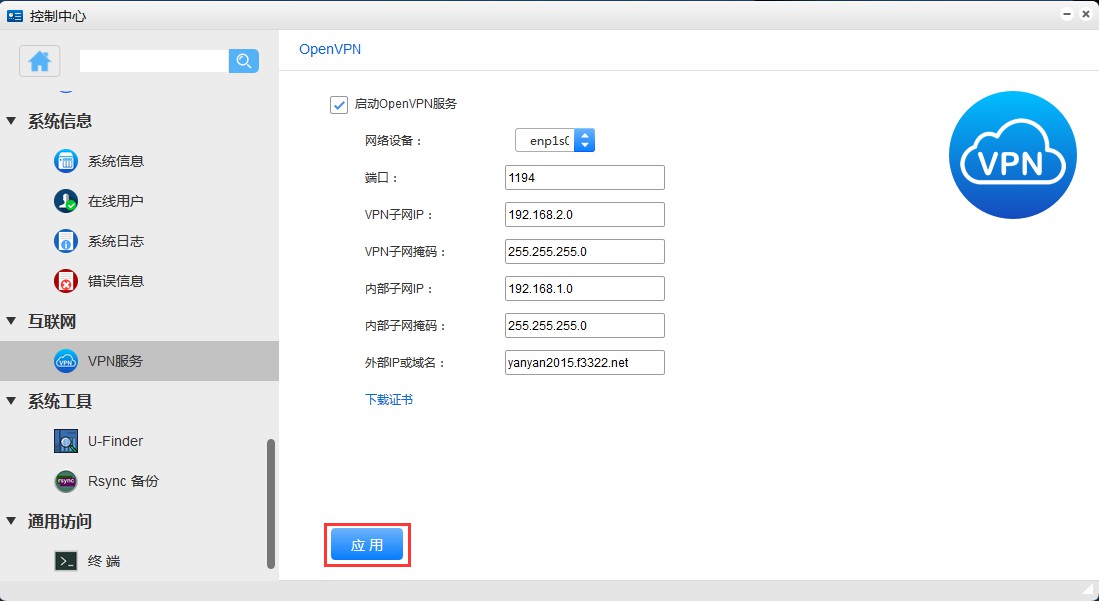Screen dimensions: 1099x601
Task: Click the Home icon button
Action: point(40,61)
